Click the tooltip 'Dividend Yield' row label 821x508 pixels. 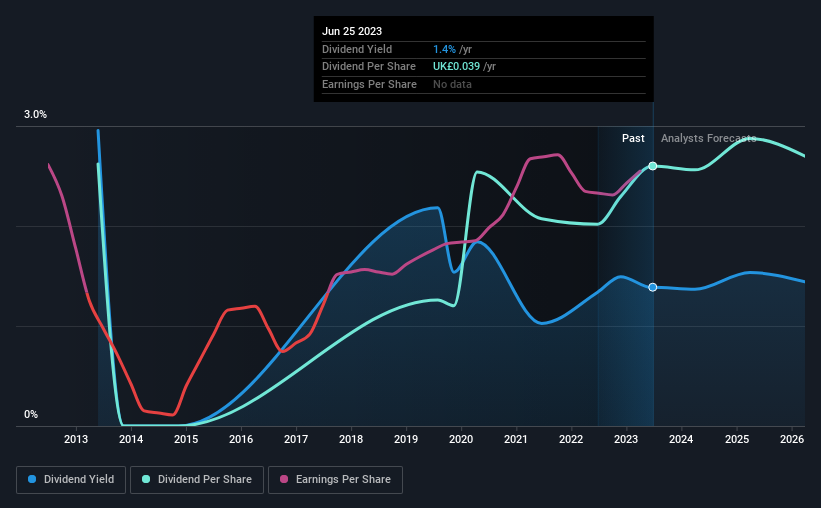[x=357, y=49]
